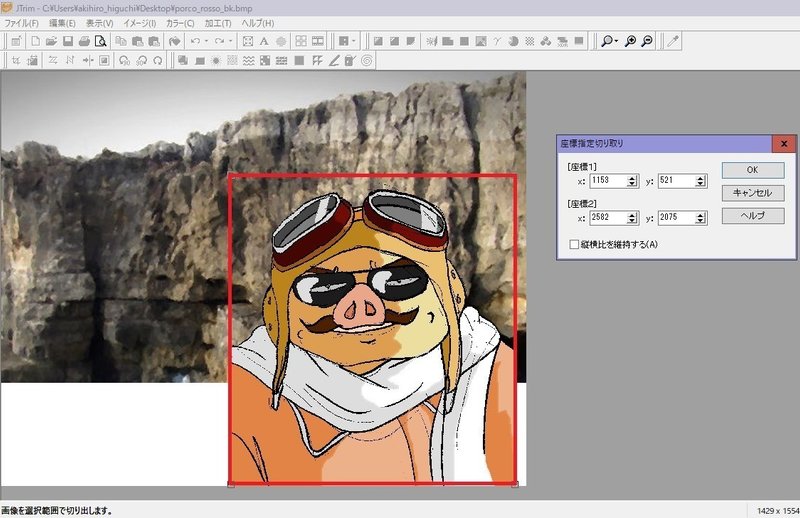This screenshot has width=800, height=518.
Task: Open the background color dropdown button
Action: tap(354, 41)
